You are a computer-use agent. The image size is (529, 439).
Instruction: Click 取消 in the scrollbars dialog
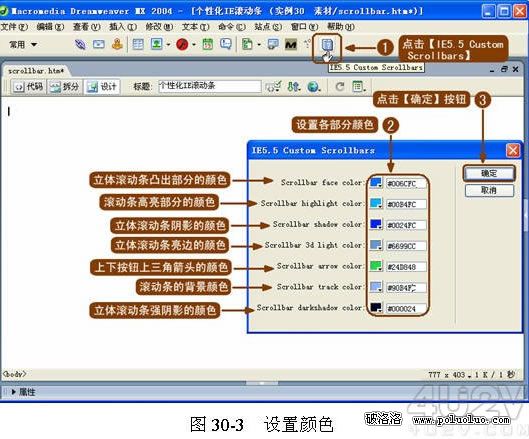click(489, 191)
